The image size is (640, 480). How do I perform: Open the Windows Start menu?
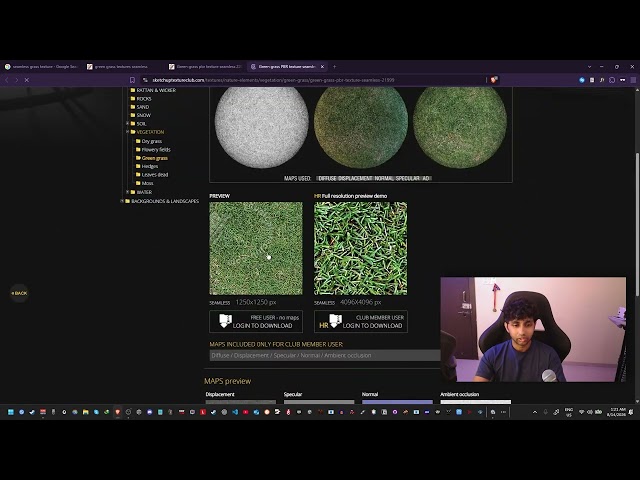click(x=11, y=412)
